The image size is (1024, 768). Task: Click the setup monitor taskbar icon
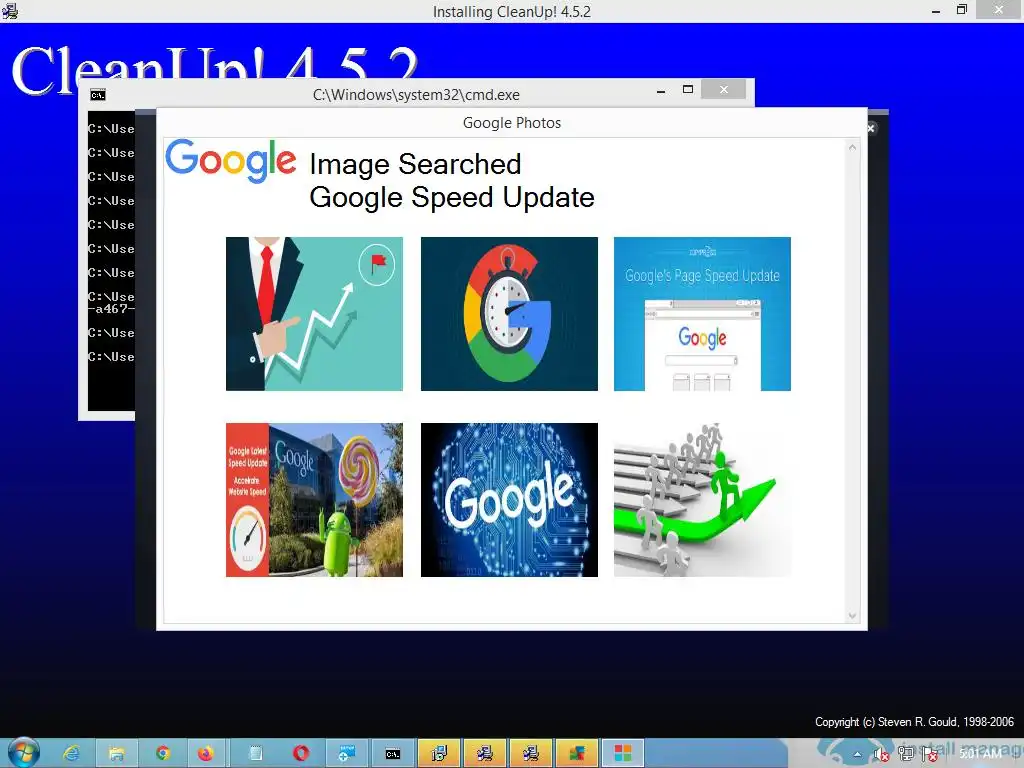tap(347, 754)
